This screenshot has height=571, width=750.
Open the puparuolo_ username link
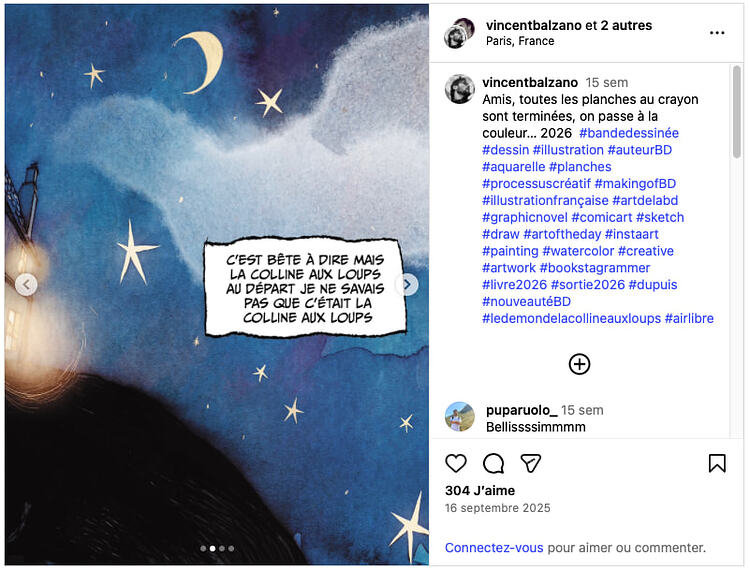point(521,410)
